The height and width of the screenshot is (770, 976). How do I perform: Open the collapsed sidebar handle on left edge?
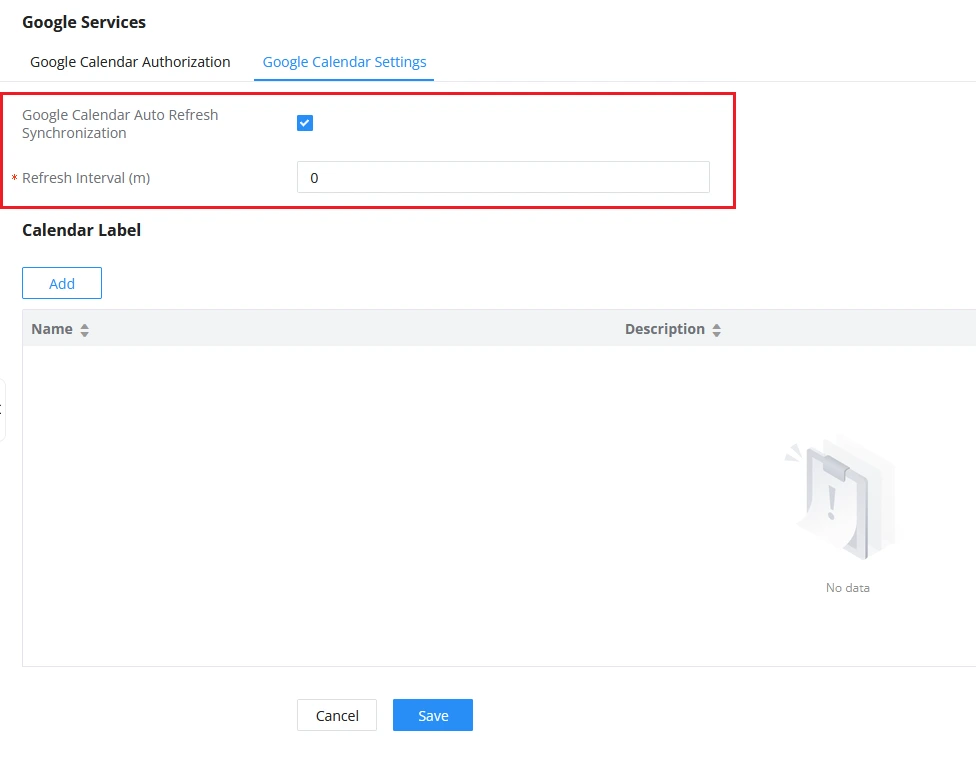point(2,409)
